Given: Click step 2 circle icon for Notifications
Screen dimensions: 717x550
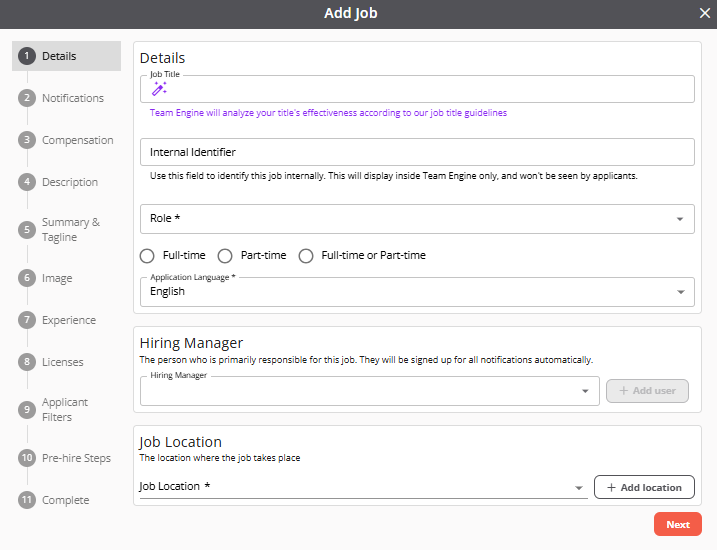Looking at the screenshot, I should pos(27,98).
